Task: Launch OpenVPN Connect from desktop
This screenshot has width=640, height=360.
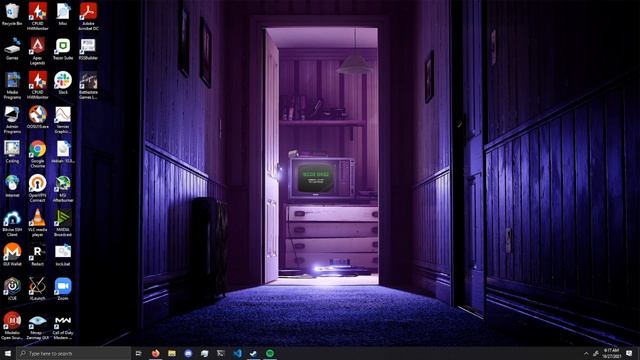Action: coord(38,188)
